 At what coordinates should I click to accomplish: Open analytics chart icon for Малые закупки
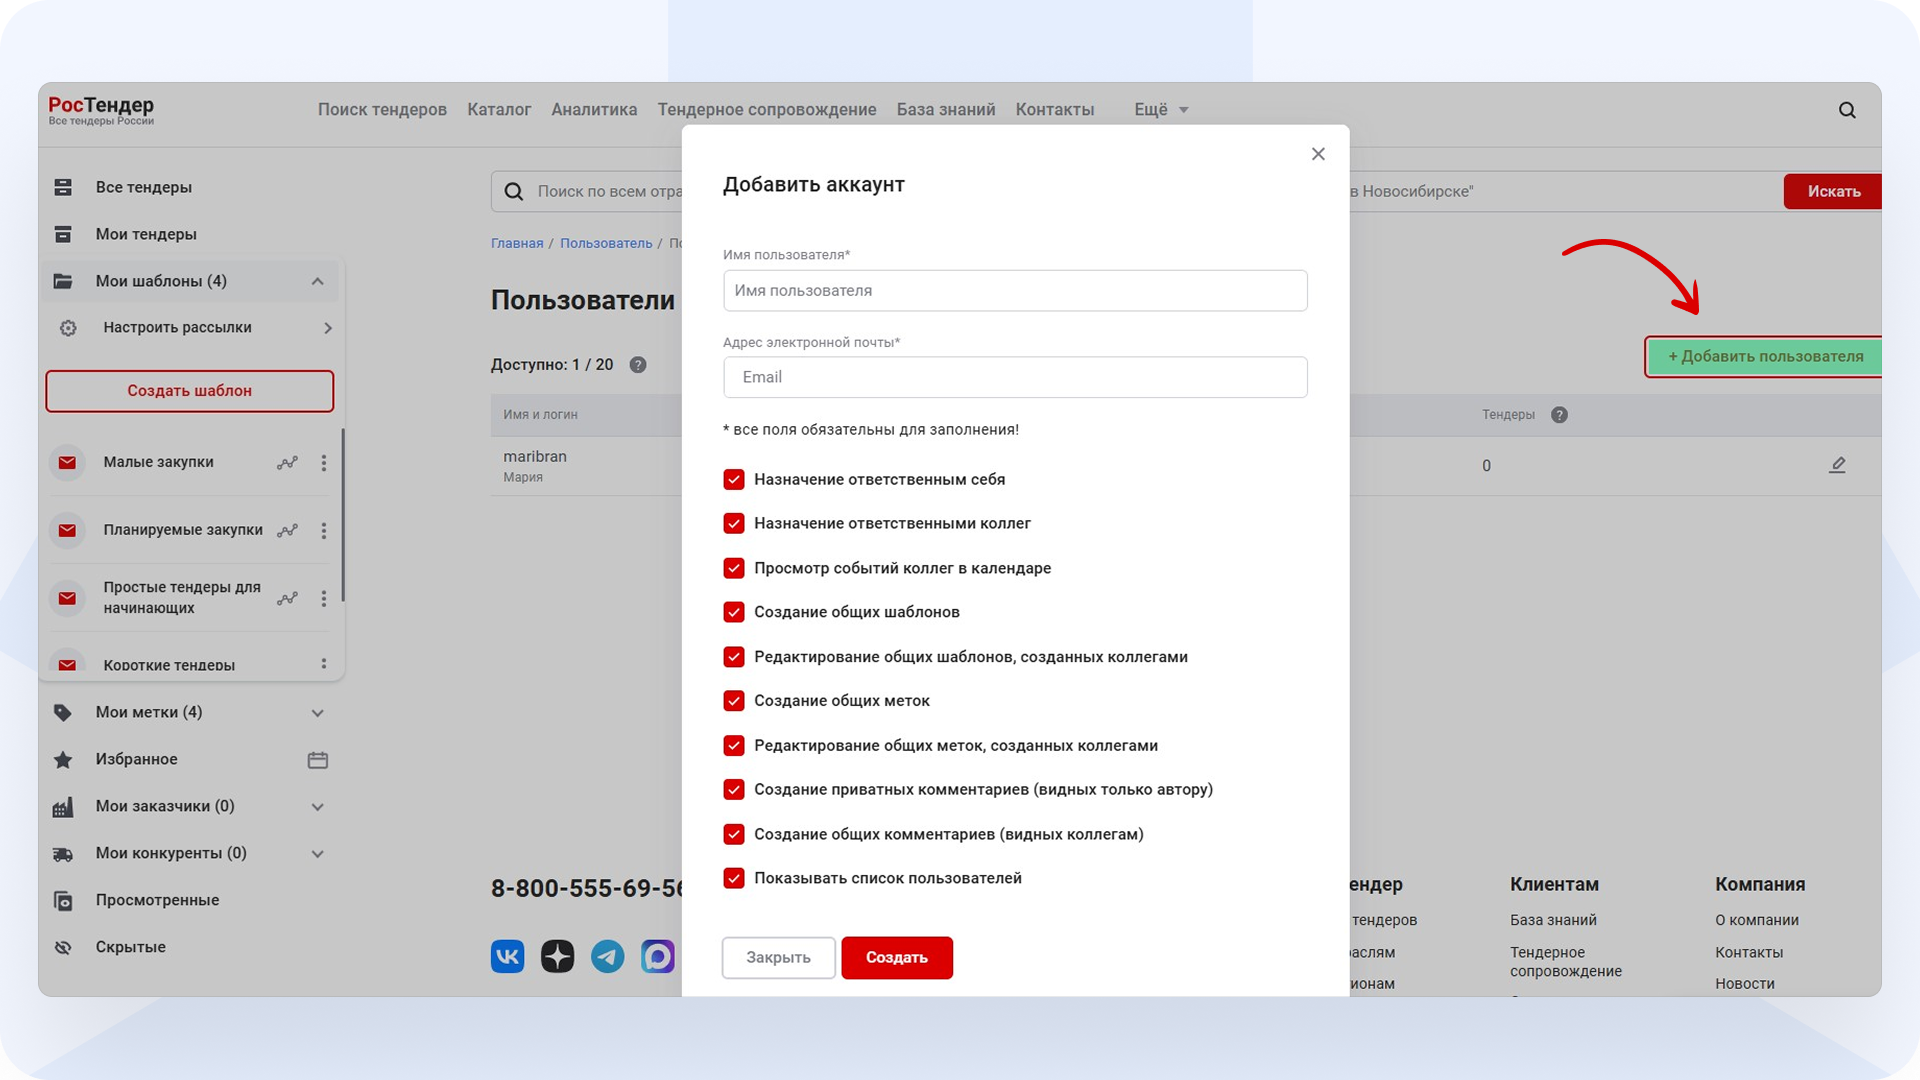click(x=288, y=463)
